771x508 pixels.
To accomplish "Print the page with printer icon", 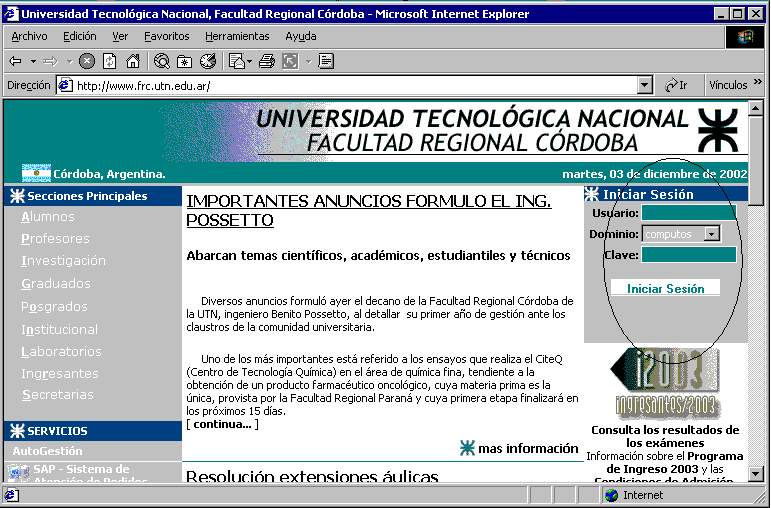I will (x=267, y=61).
